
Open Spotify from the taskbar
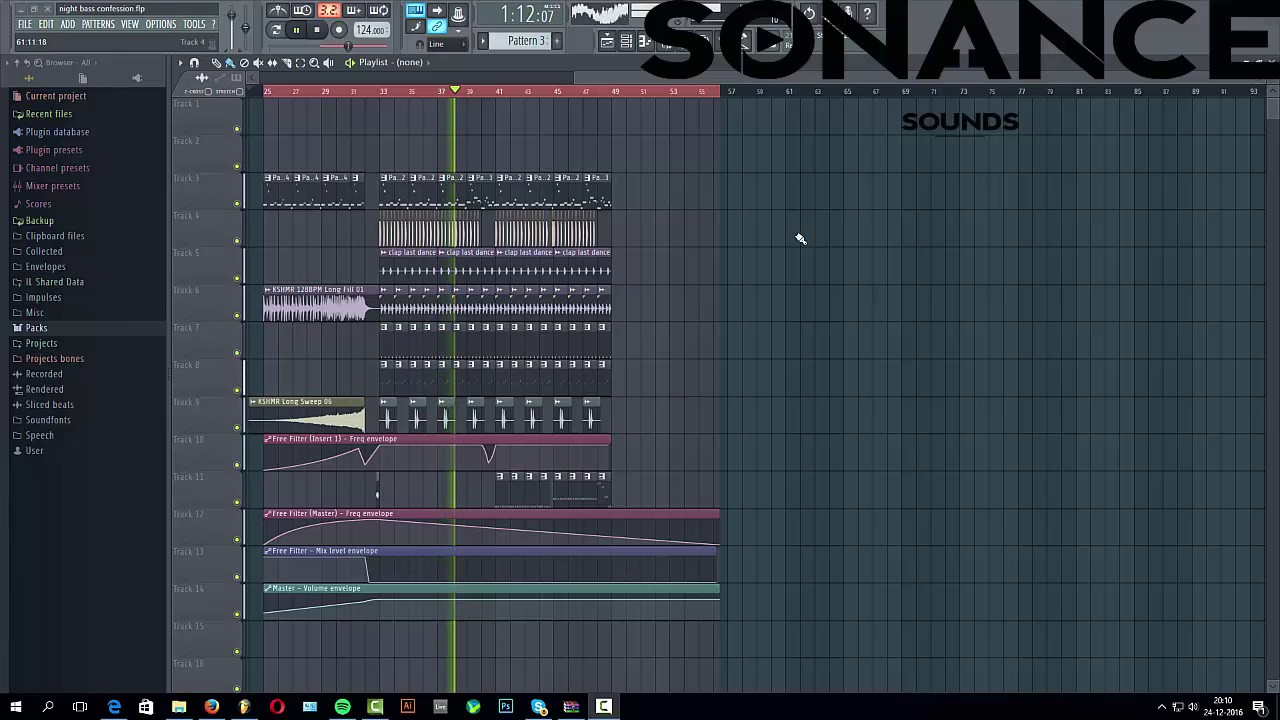coord(342,707)
